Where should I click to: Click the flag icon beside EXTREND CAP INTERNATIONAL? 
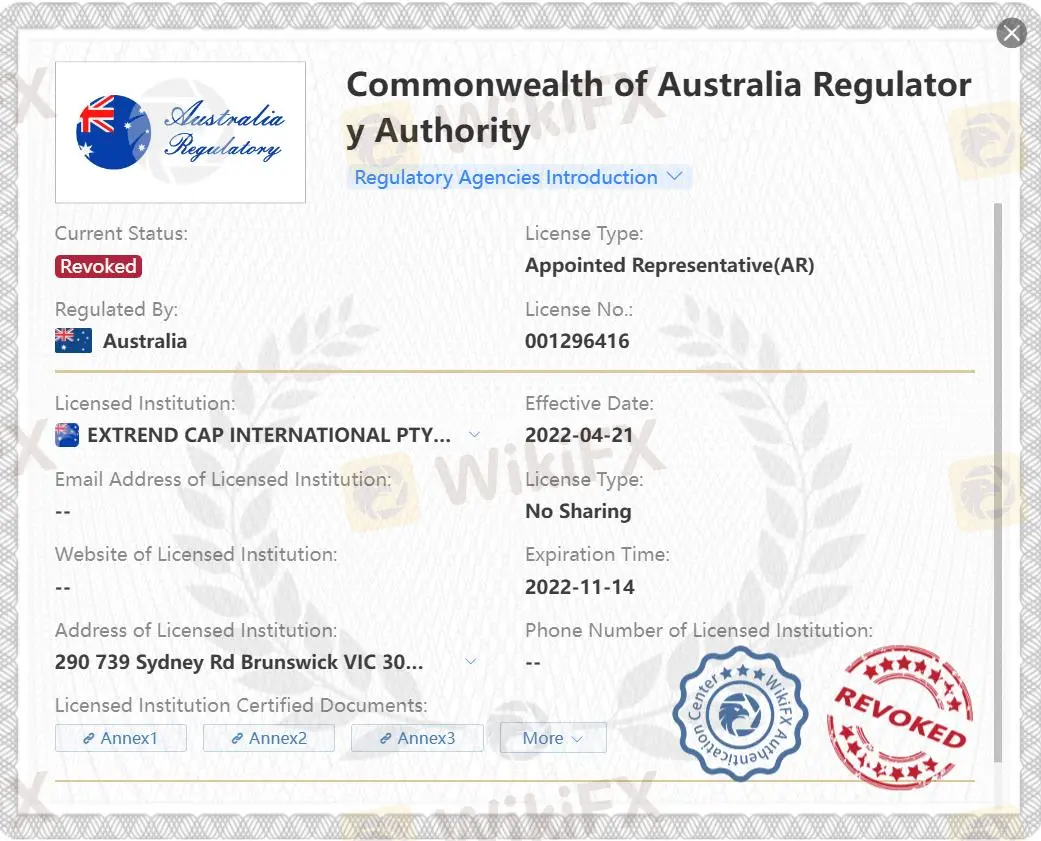tap(67, 435)
